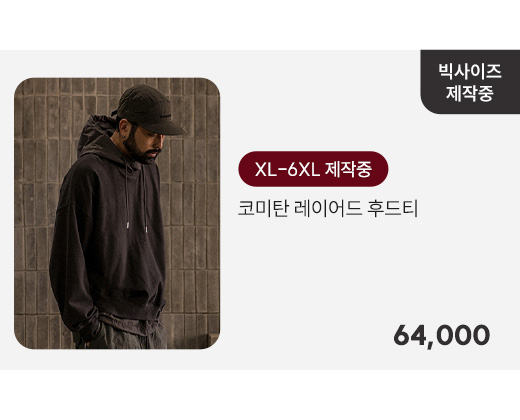
Task: Click the word 빅사이즈 in dark badge
Action: click(x=470, y=71)
